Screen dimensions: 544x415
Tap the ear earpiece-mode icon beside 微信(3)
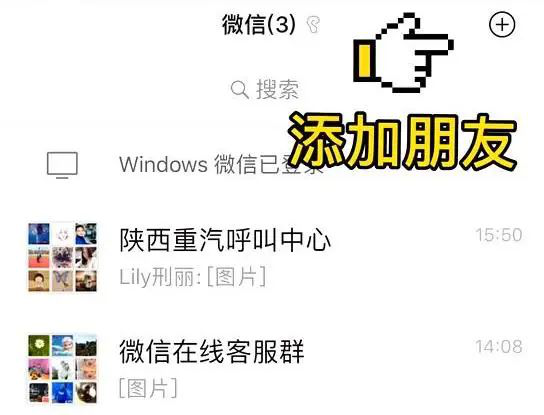coord(314,25)
